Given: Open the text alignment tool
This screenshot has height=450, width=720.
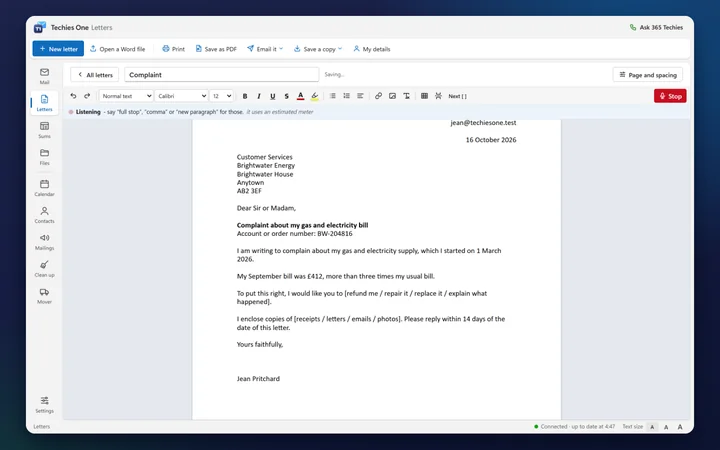Looking at the screenshot, I should [360, 96].
